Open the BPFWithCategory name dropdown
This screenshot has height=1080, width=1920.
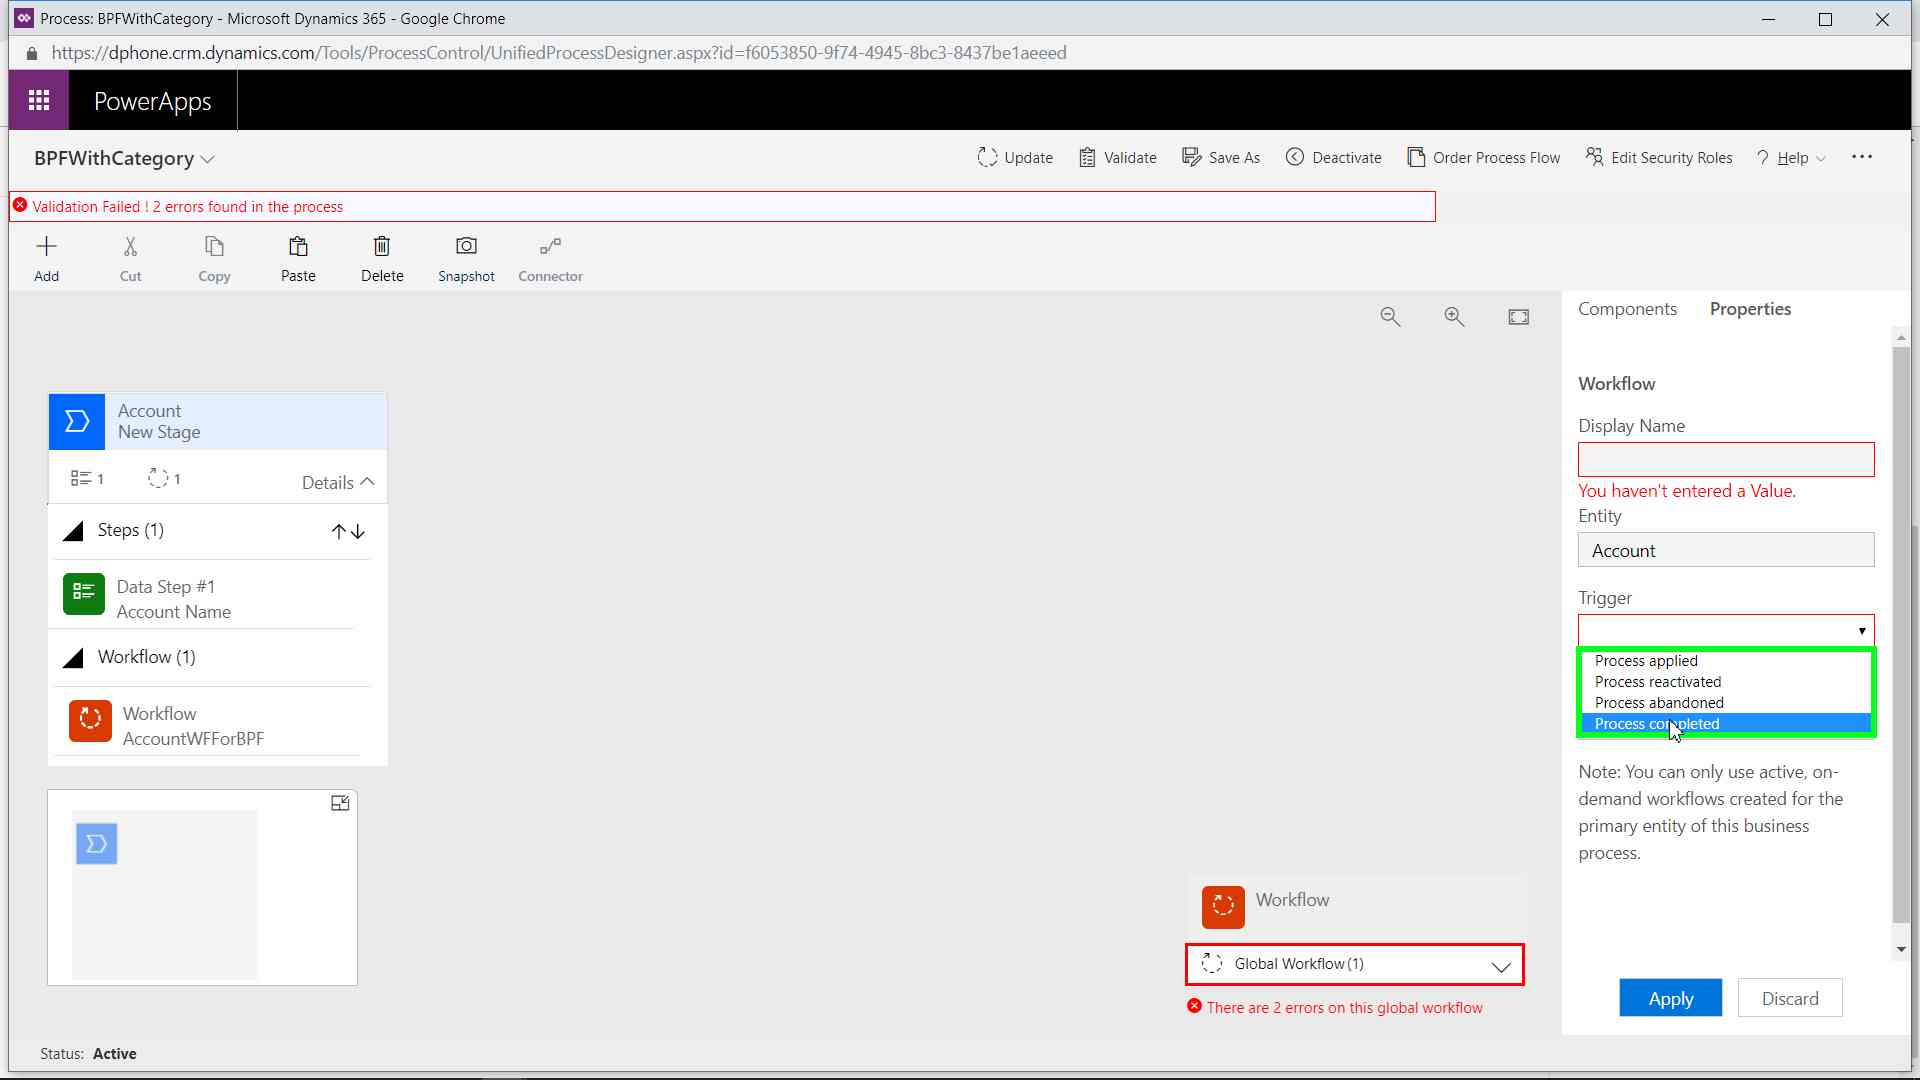(207, 159)
